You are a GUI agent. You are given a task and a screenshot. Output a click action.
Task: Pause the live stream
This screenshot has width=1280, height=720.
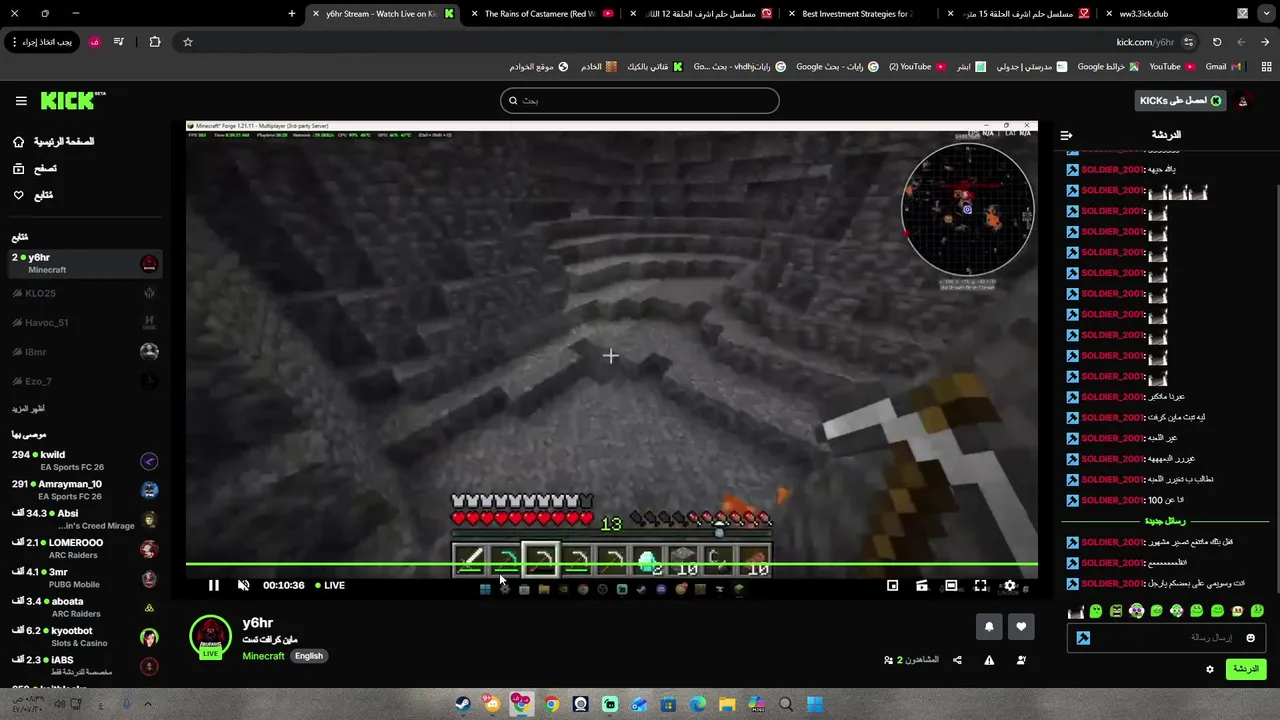pyautogui.click(x=214, y=585)
